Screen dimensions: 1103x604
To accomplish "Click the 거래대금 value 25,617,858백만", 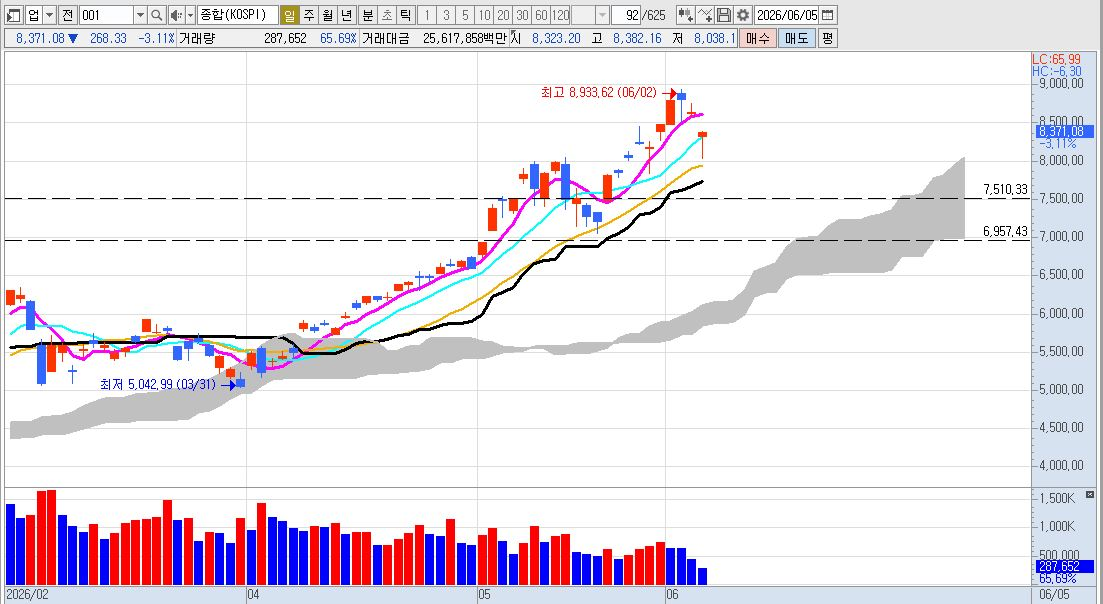I will point(464,38).
